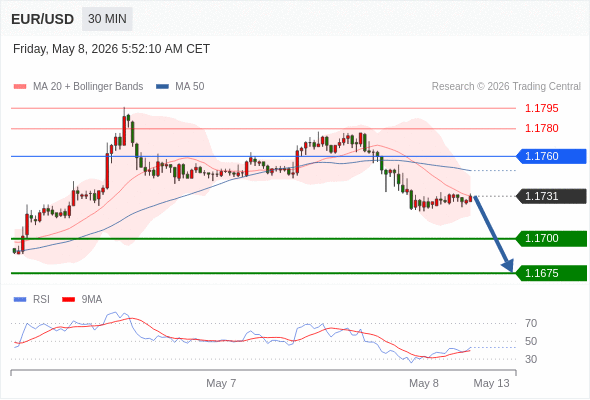Click the 1.1795 resistance label

coord(541,108)
